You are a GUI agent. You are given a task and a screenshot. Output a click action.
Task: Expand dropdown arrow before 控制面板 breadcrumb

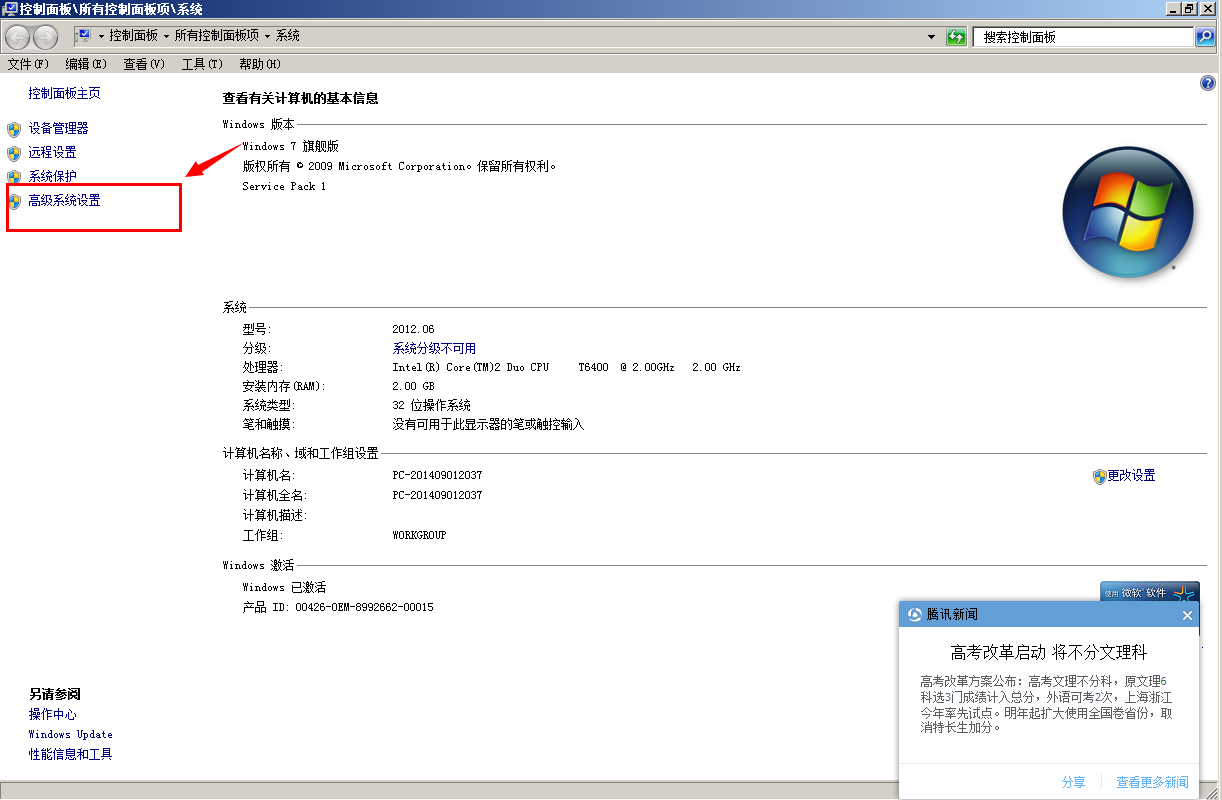(x=101, y=36)
